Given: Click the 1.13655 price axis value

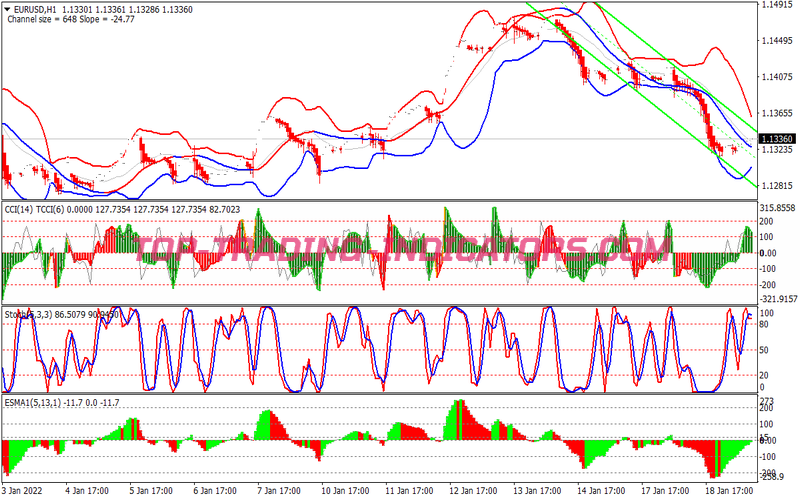Looking at the screenshot, I should click(x=777, y=113).
